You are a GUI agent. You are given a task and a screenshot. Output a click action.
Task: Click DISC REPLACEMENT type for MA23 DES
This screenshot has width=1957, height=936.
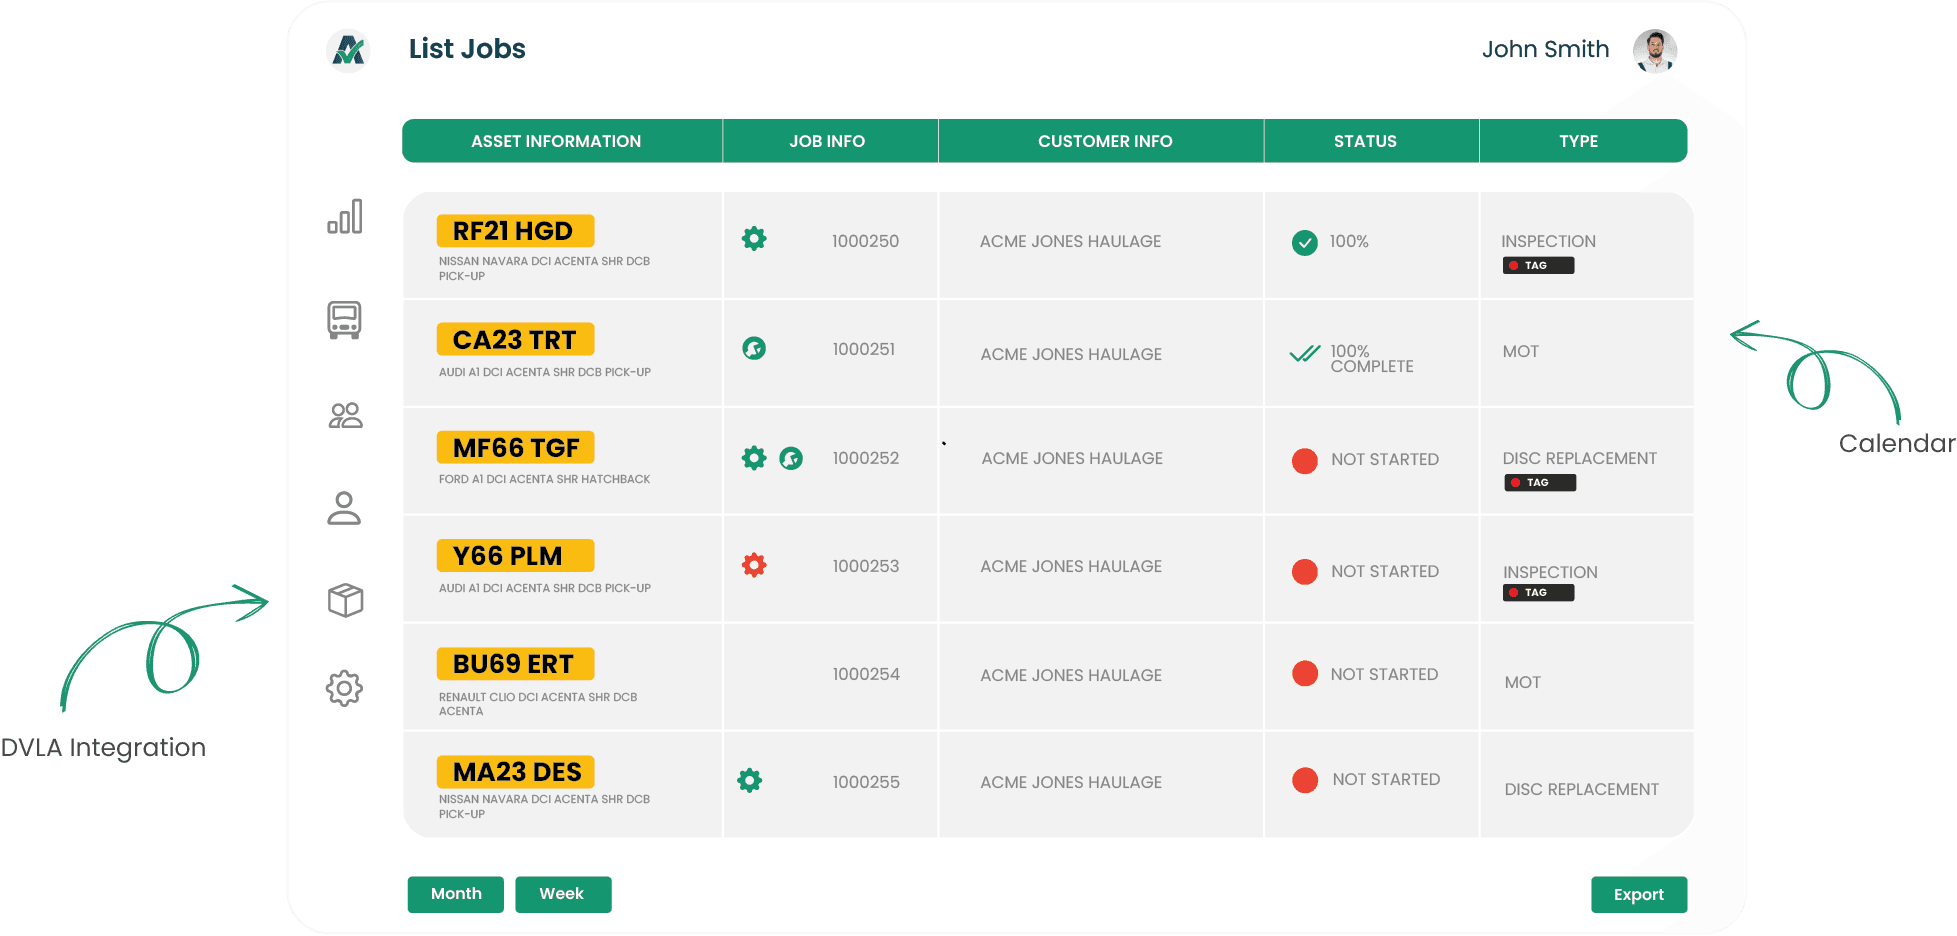coord(1582,789)
